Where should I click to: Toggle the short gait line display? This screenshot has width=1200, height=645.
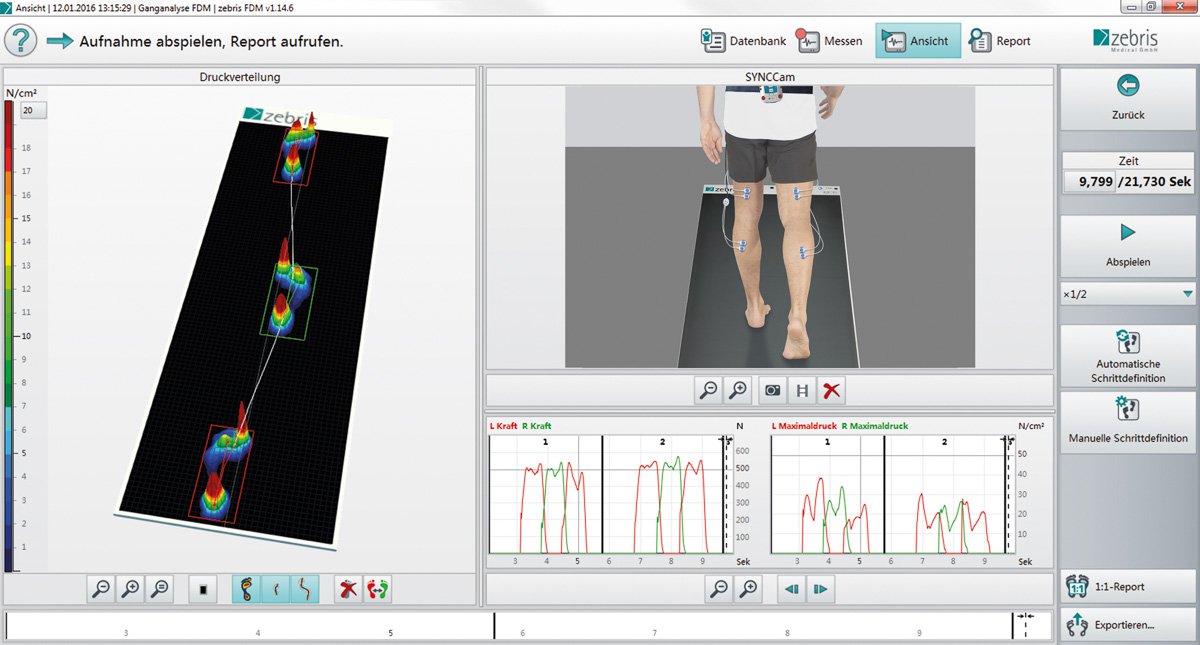coord(275,589)
